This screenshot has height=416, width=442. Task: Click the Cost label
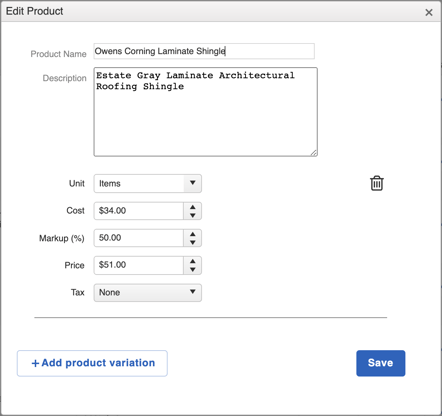[75, 211]
